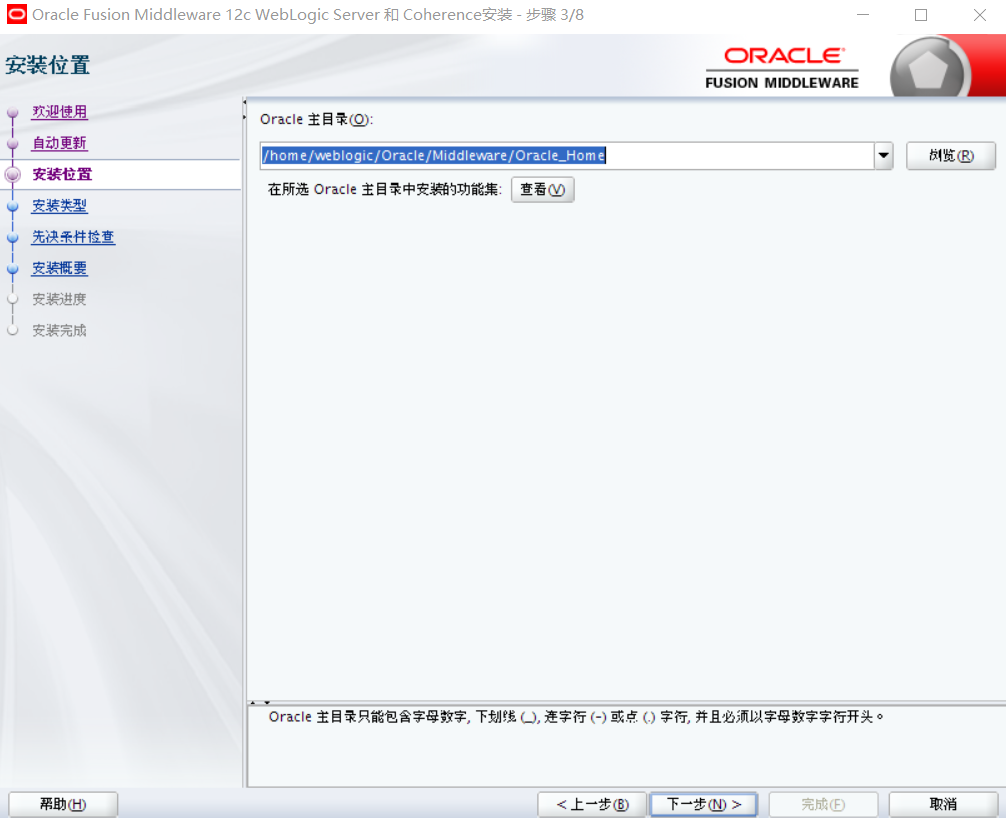Screen dimensions: 1006x818
Task: Select the Oracle home path text field
Action: (x=560, y=156)
